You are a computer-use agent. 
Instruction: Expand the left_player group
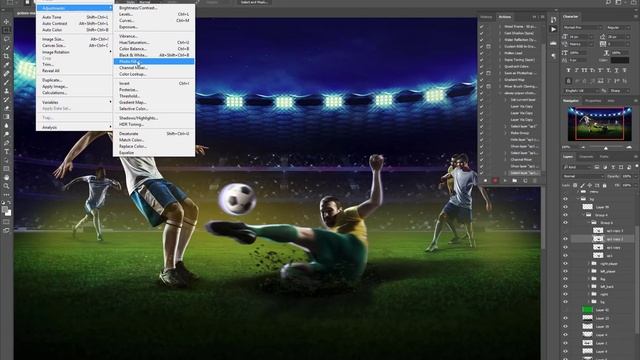(589, 271)
